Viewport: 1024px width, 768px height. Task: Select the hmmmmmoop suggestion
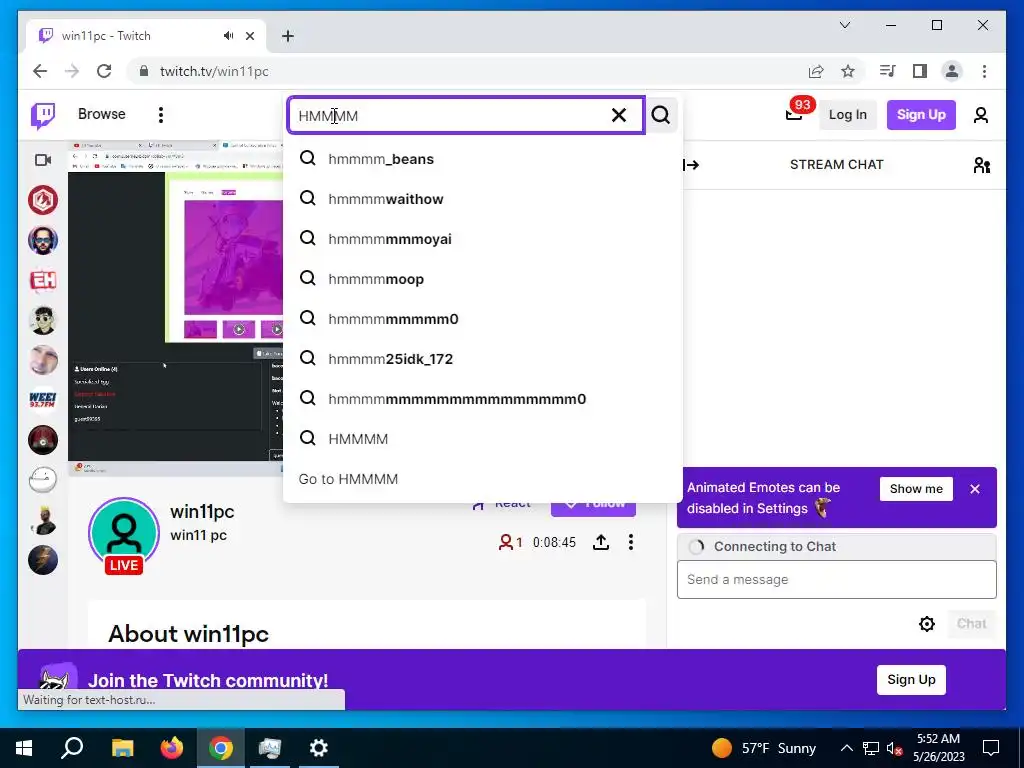(x=483, y=279)
